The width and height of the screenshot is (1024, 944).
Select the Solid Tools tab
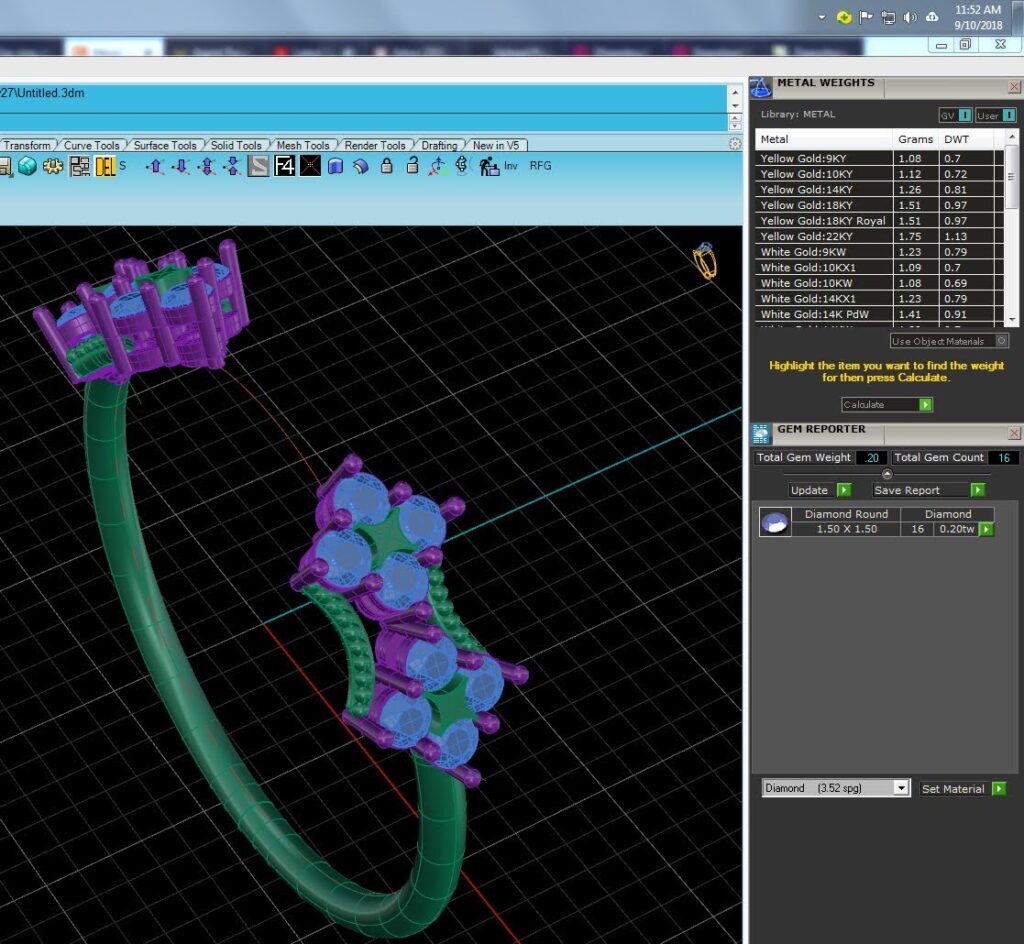(236, 146)
